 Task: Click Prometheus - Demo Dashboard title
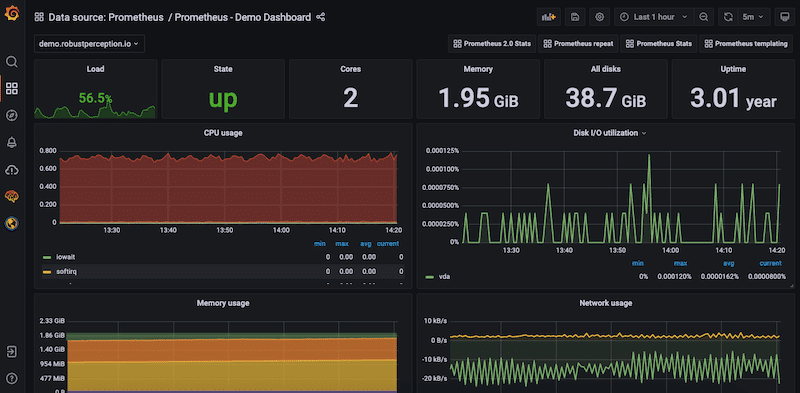tap(243, 17)
